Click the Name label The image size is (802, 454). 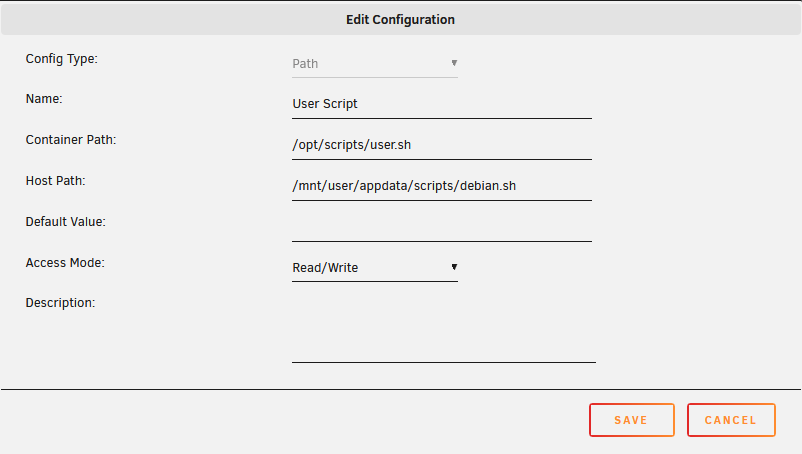coord(44,99)
